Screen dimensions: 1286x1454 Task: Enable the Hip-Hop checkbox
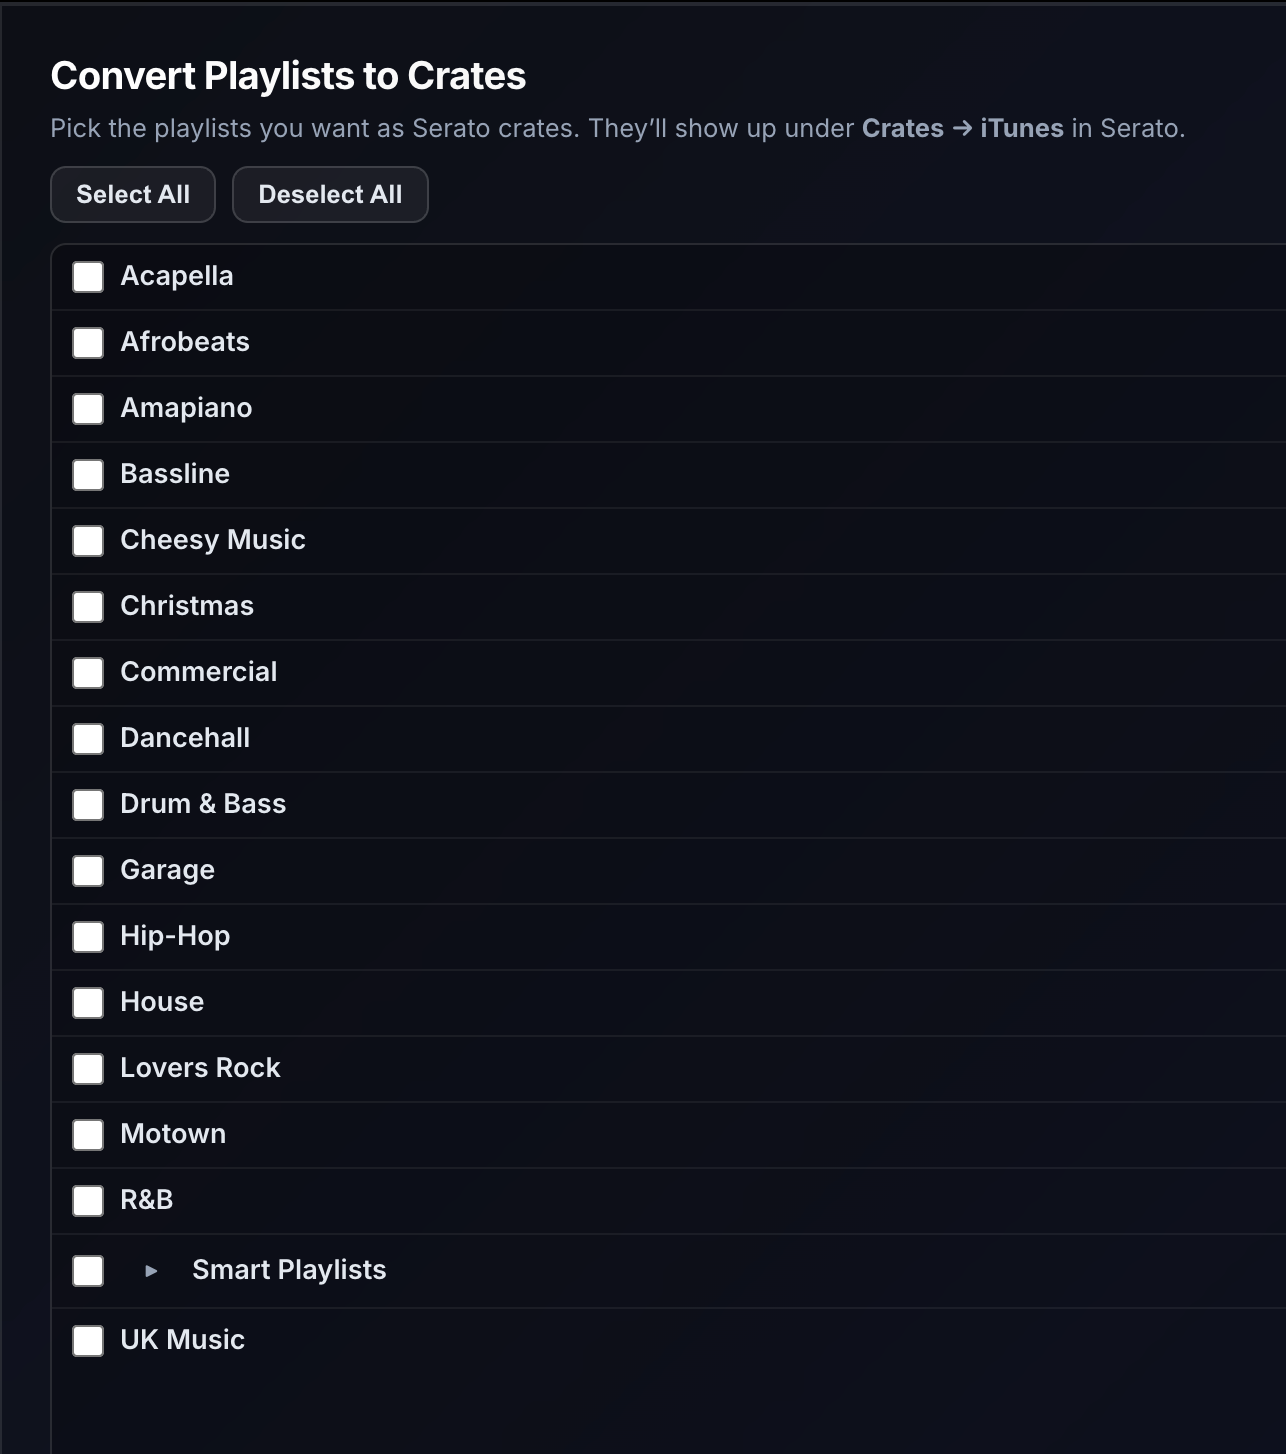88,937
